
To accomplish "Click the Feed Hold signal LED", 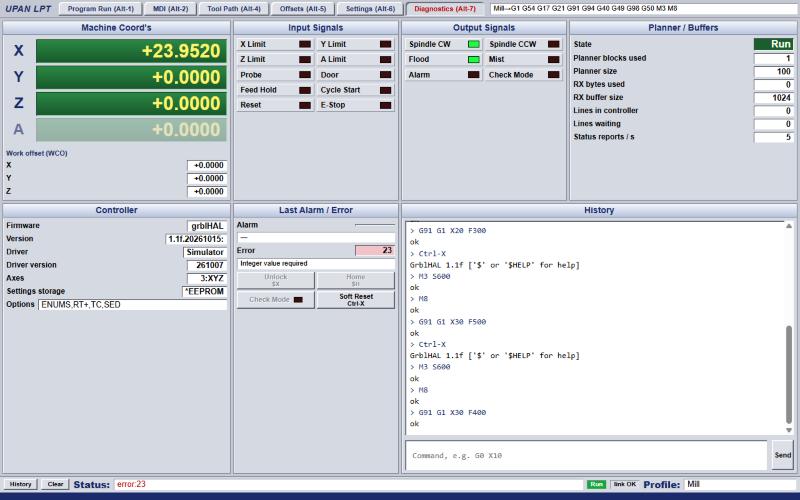I will [305, 90].
